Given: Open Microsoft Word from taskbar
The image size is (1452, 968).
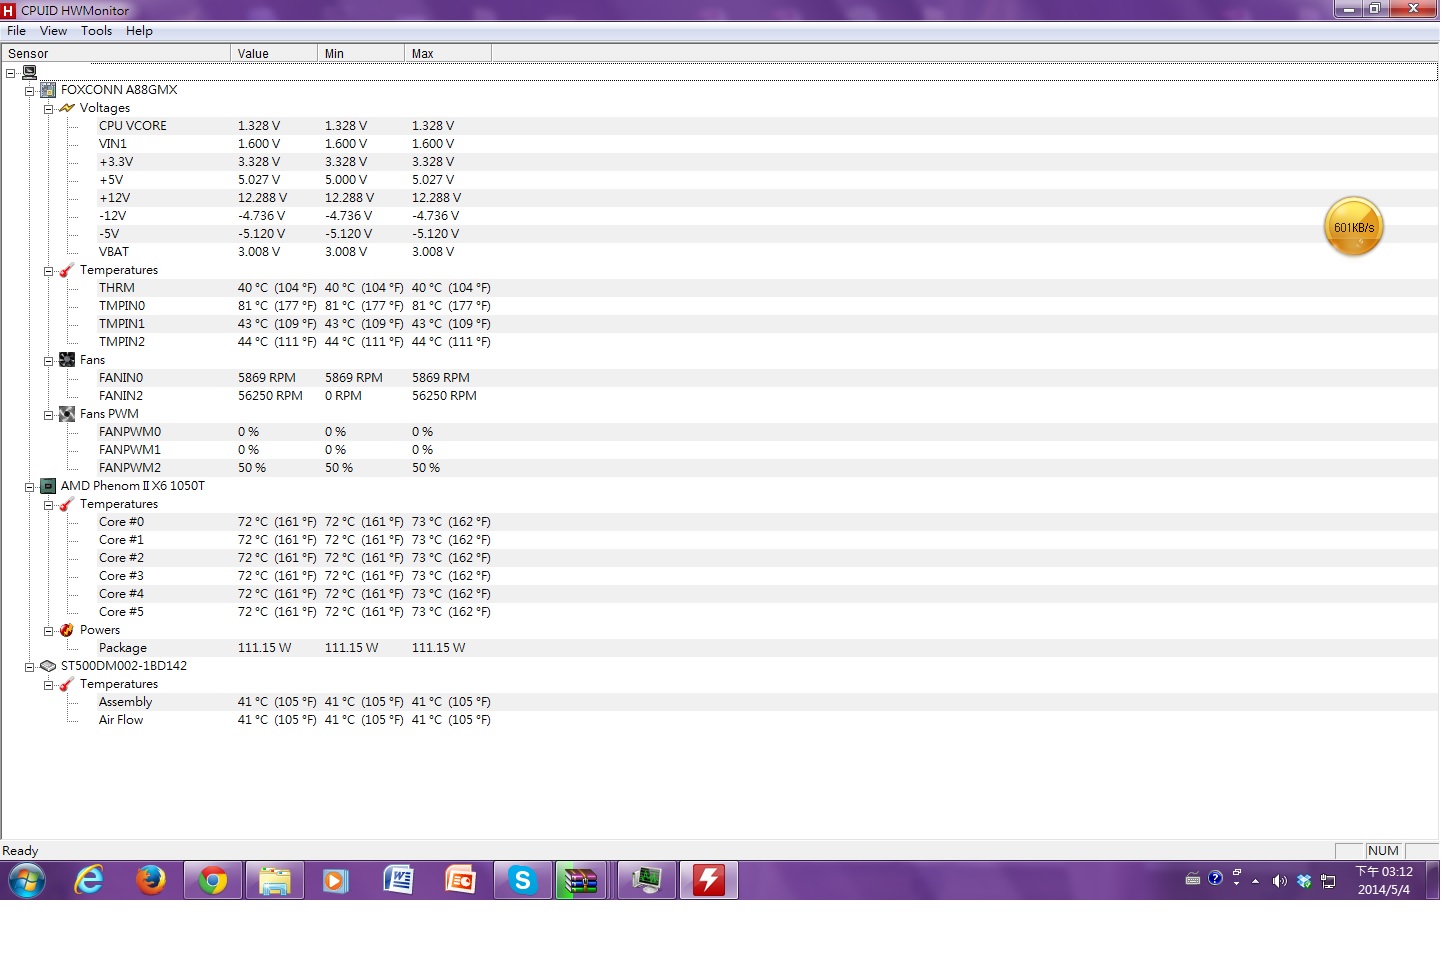Looking at the screenshot, I should pyautogui.click(x=397, y=881).
